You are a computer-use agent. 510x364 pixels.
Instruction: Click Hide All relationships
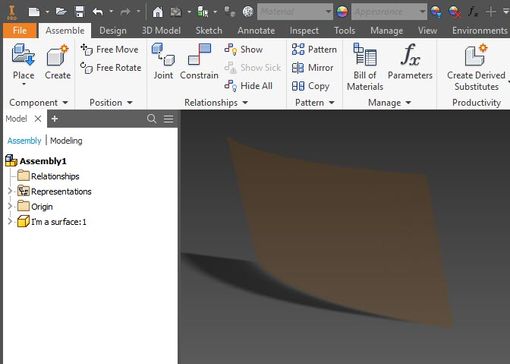pyautogui.click(x=248, y=86)
